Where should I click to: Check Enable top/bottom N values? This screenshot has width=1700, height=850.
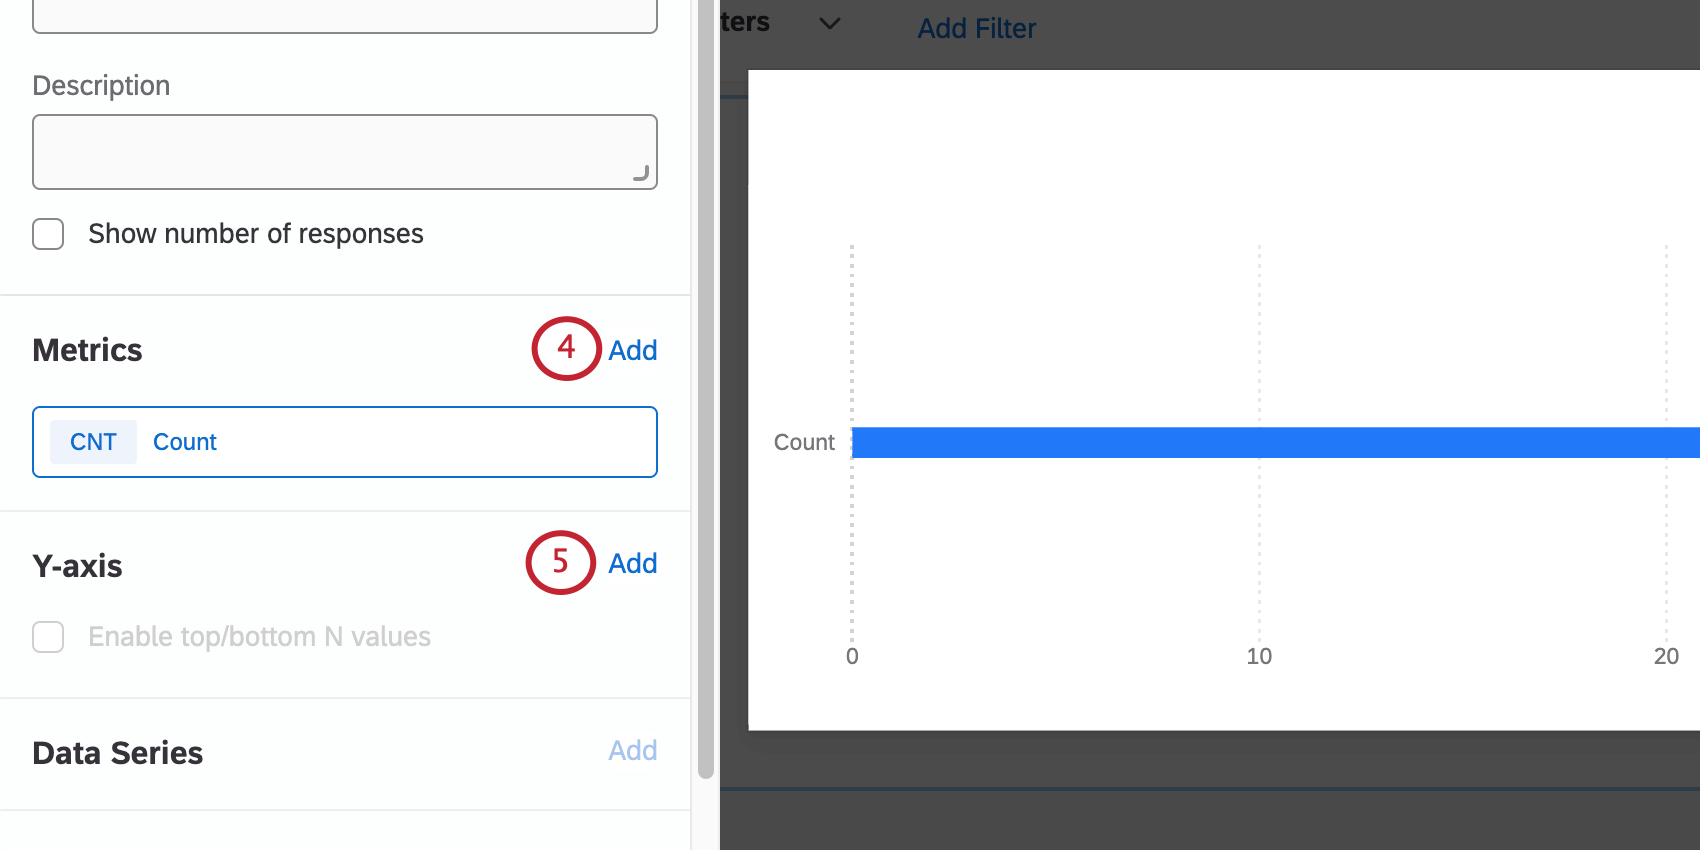(48, 636)
